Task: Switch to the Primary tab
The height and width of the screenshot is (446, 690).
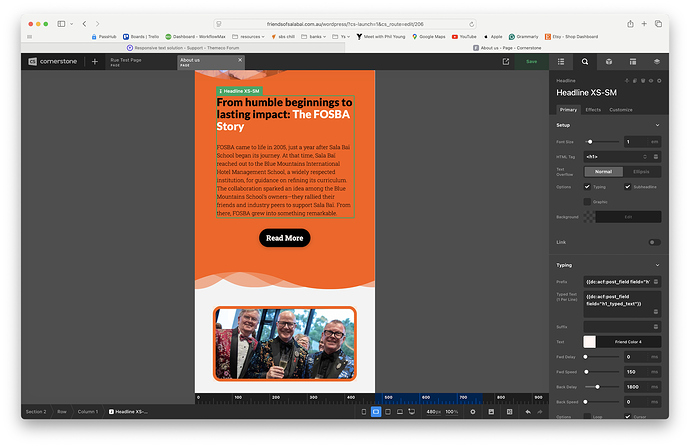Action: point(568,110)
